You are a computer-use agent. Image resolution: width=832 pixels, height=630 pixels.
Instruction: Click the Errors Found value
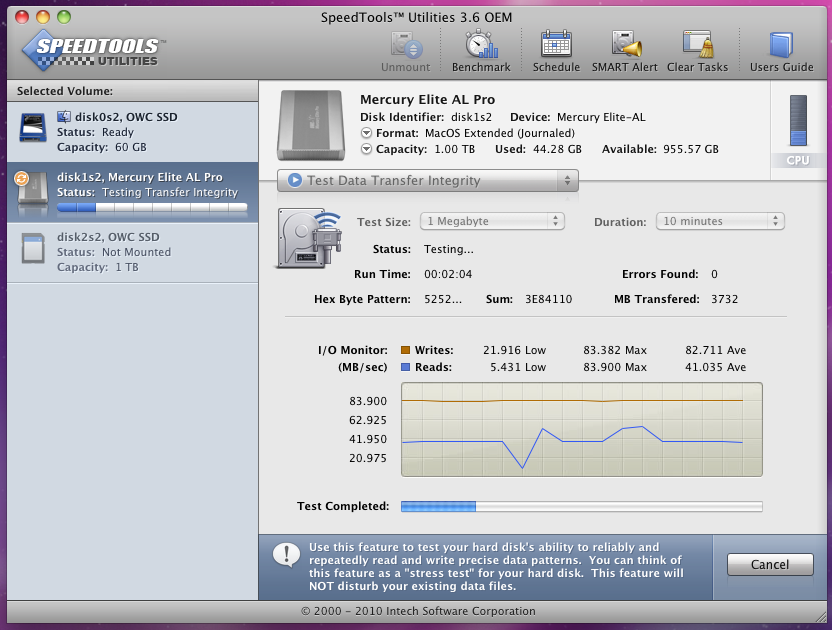pyautogui.click(x=714, y=274)
